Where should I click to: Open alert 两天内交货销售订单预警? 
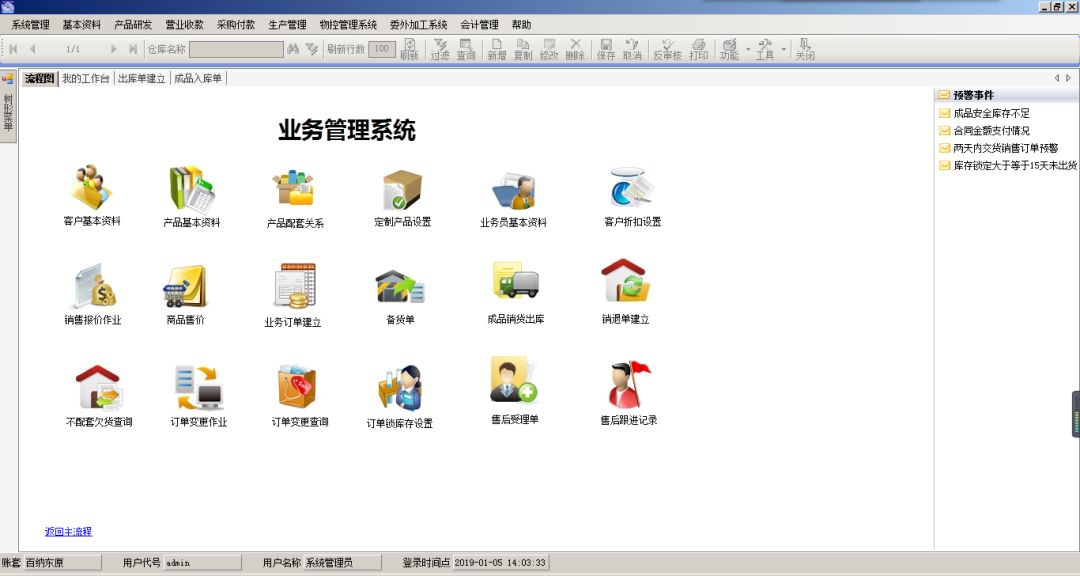[1006, 147]
